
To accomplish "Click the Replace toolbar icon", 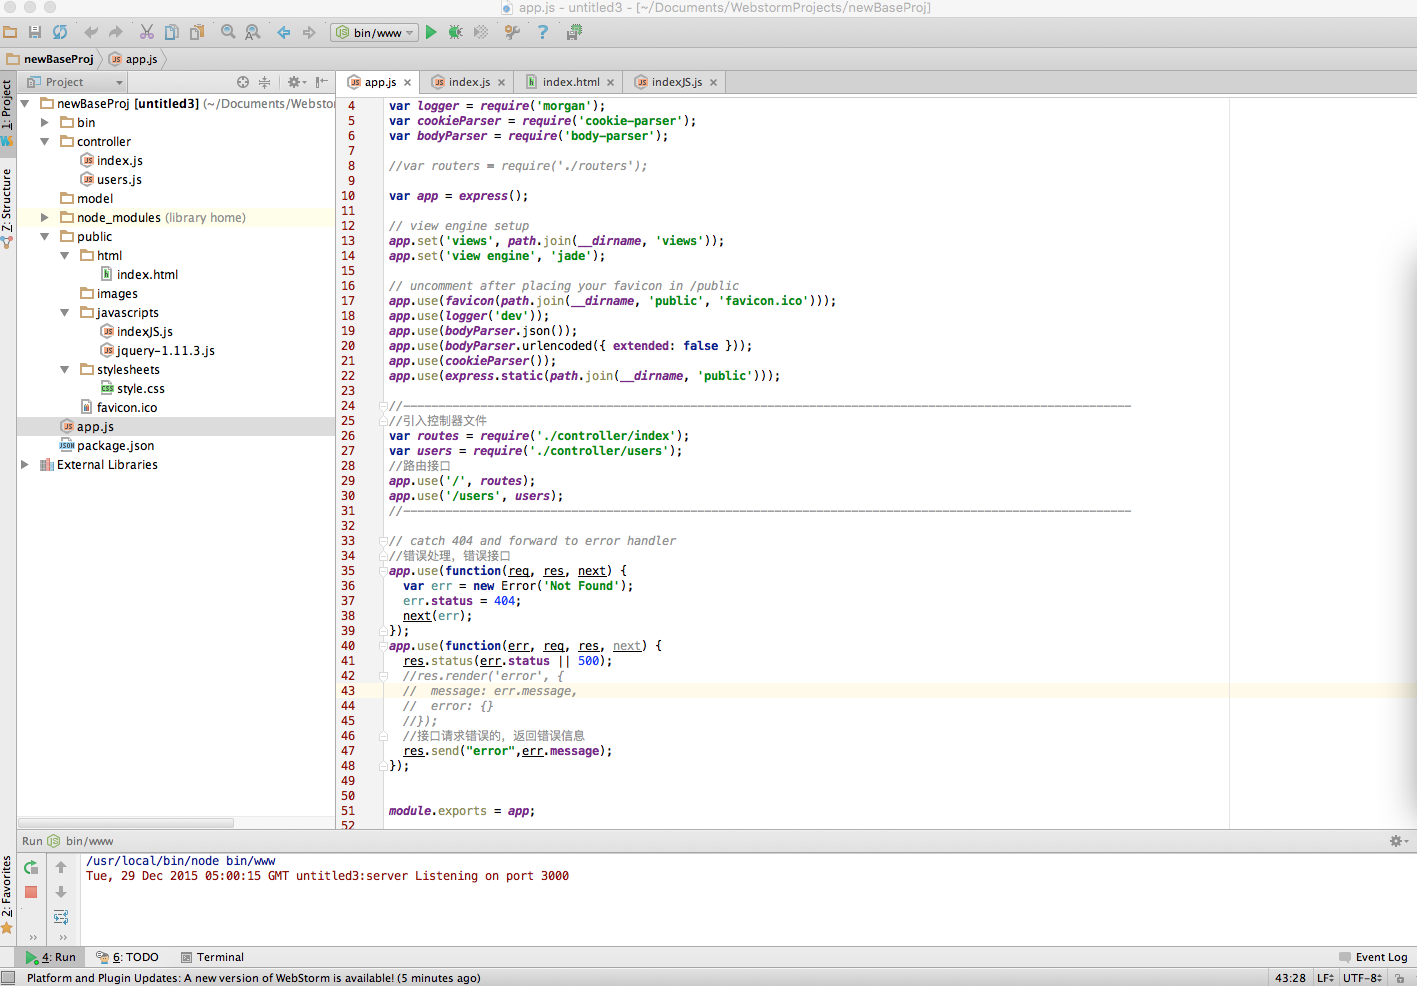I will click(253, 32).
